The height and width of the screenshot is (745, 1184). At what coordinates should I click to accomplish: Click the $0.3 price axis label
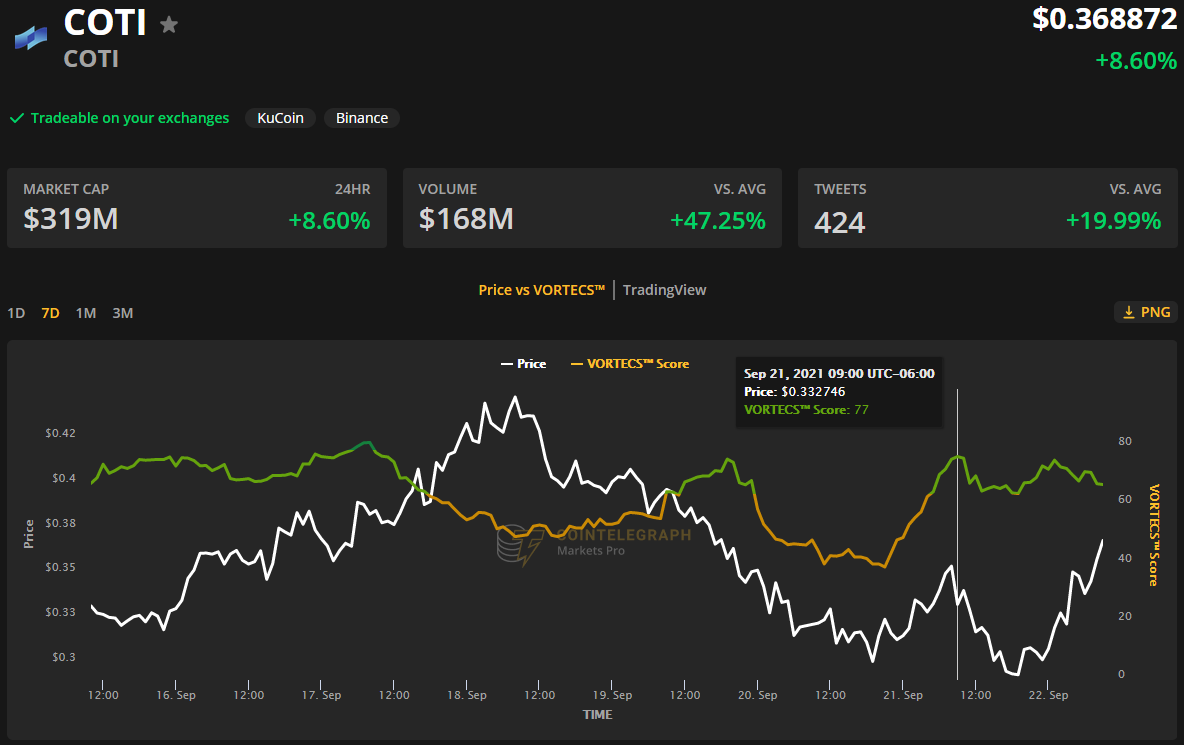click(x=63, y=657)
